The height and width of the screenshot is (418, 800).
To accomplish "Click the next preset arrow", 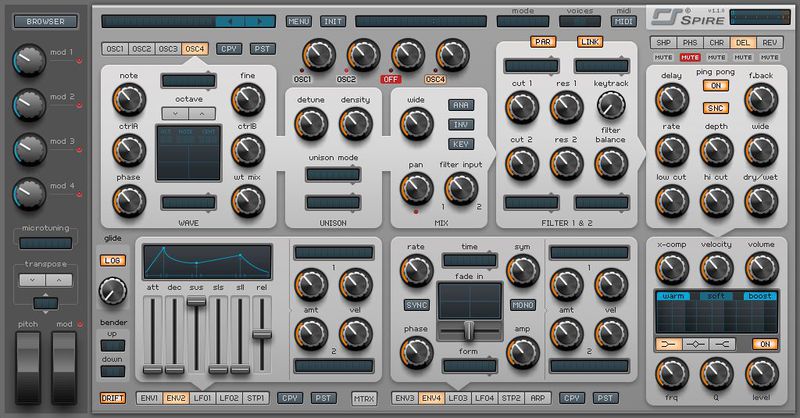I will (x=260, y=20).
